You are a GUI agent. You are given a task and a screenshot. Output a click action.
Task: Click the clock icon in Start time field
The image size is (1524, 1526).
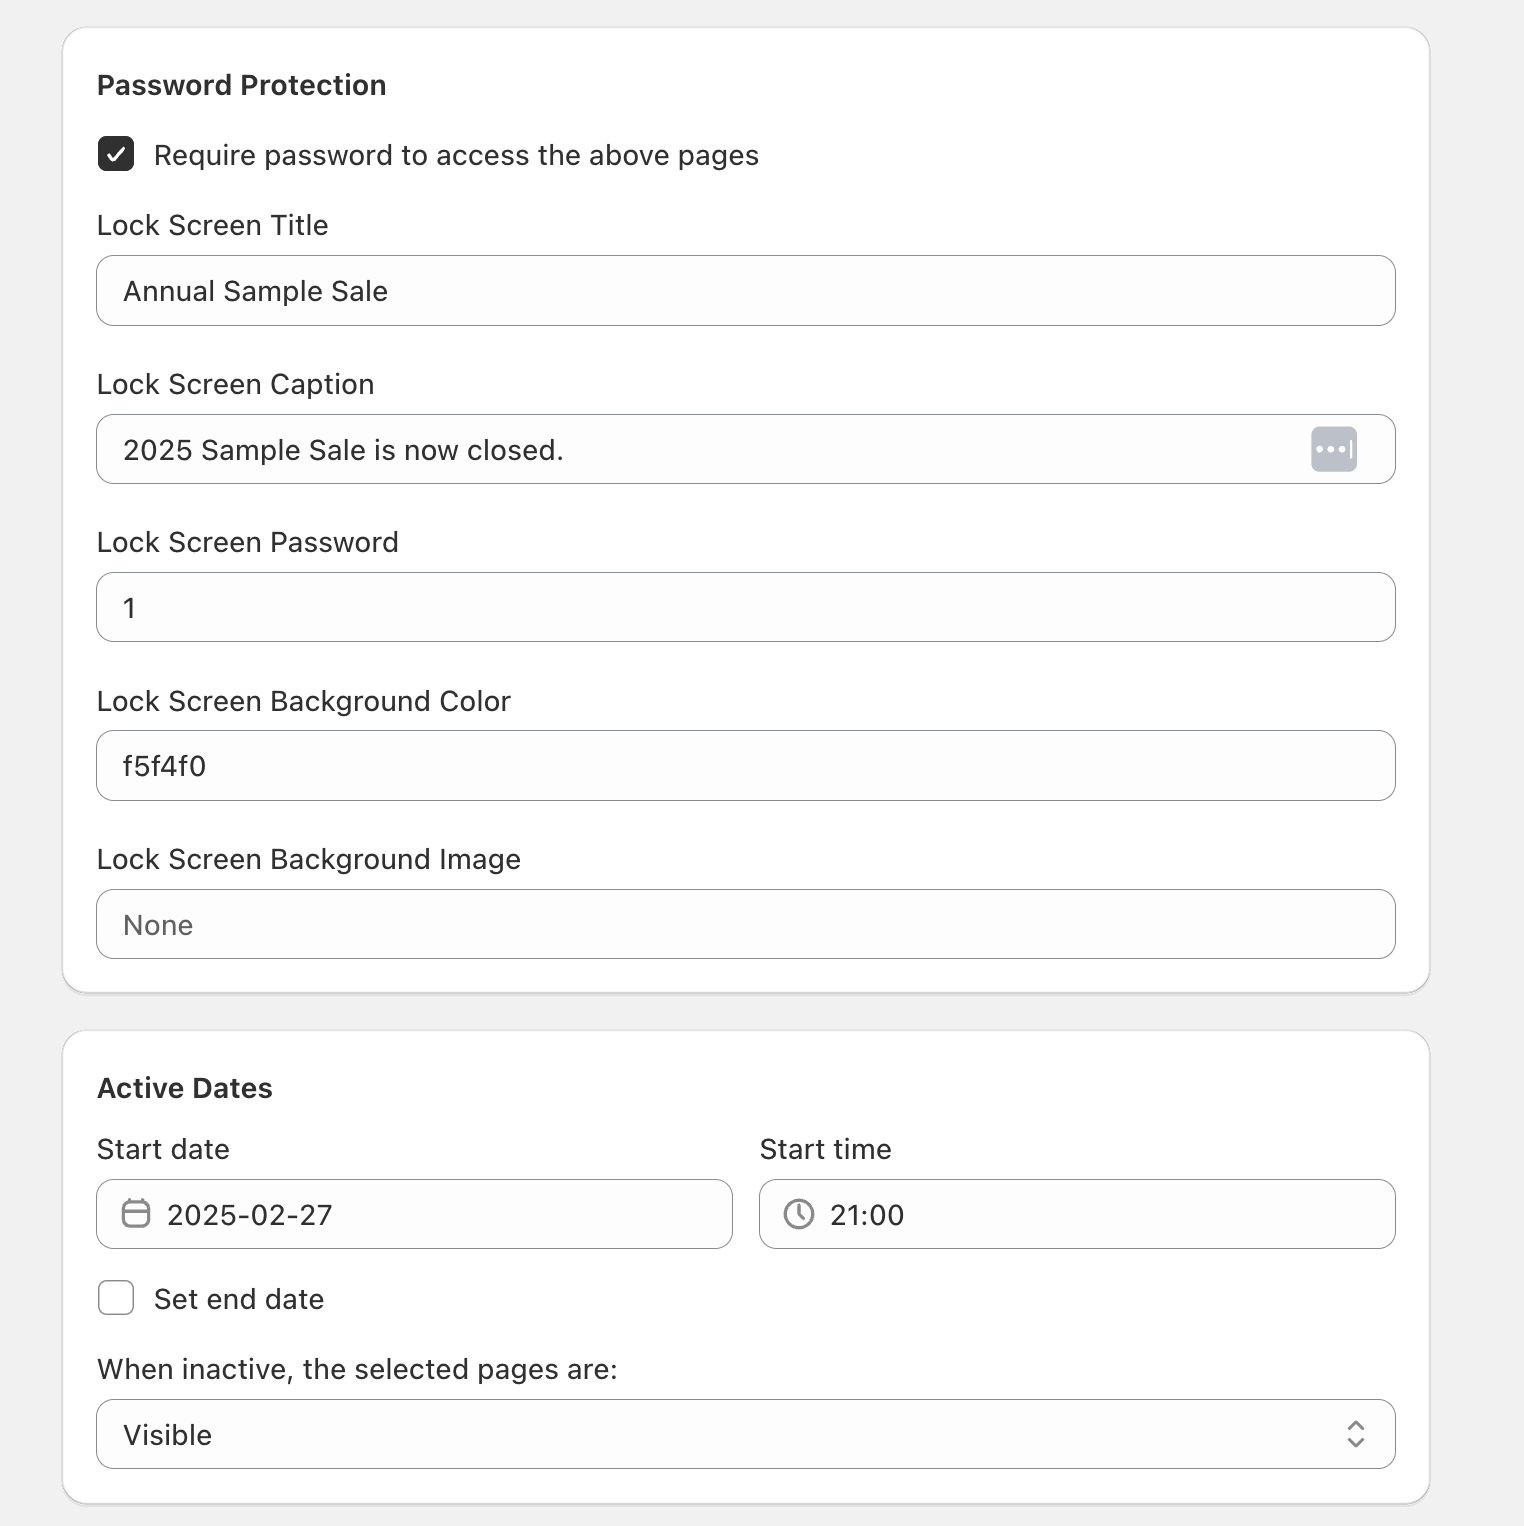[798, 1214]
